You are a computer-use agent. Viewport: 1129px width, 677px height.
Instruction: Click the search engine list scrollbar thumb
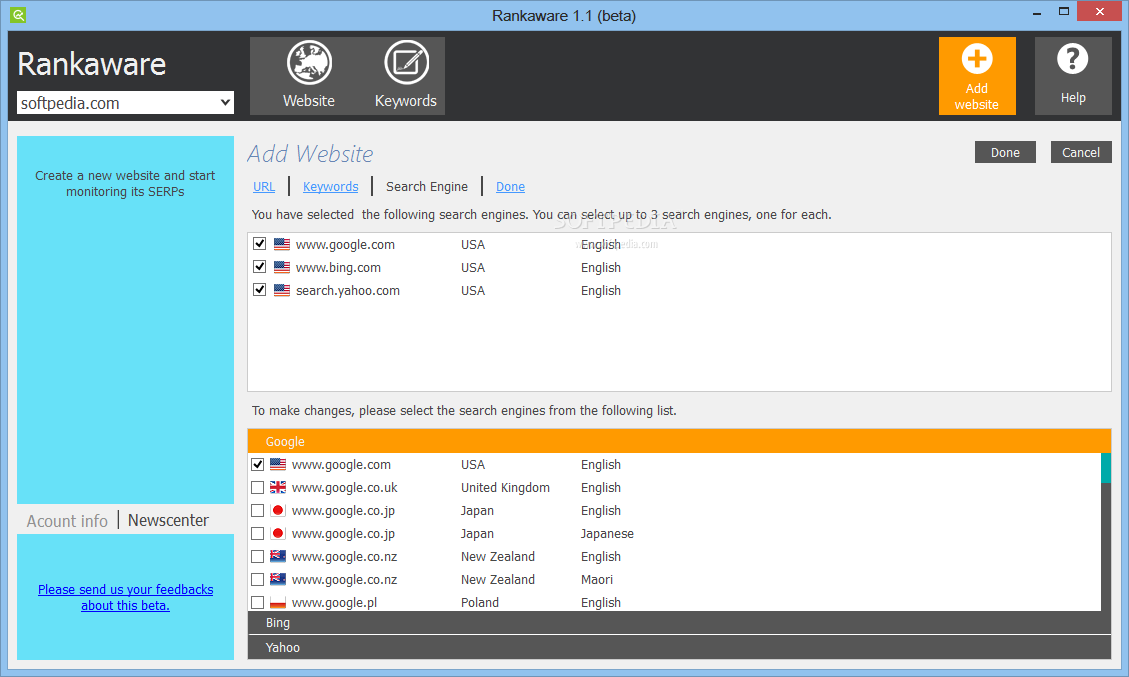pyautogui.click(x=1106, y=468)
